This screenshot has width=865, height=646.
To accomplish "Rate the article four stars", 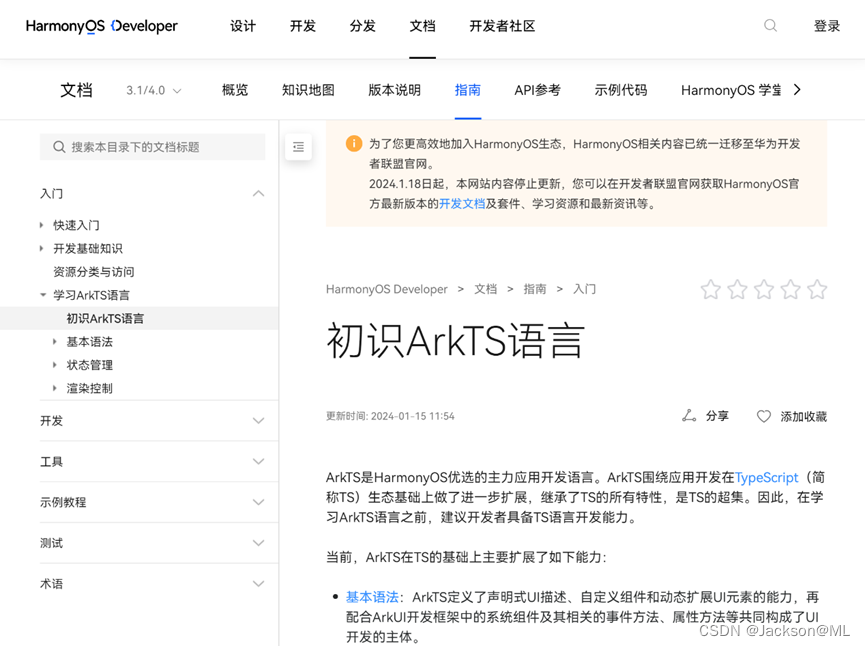I will coord(790,289).
